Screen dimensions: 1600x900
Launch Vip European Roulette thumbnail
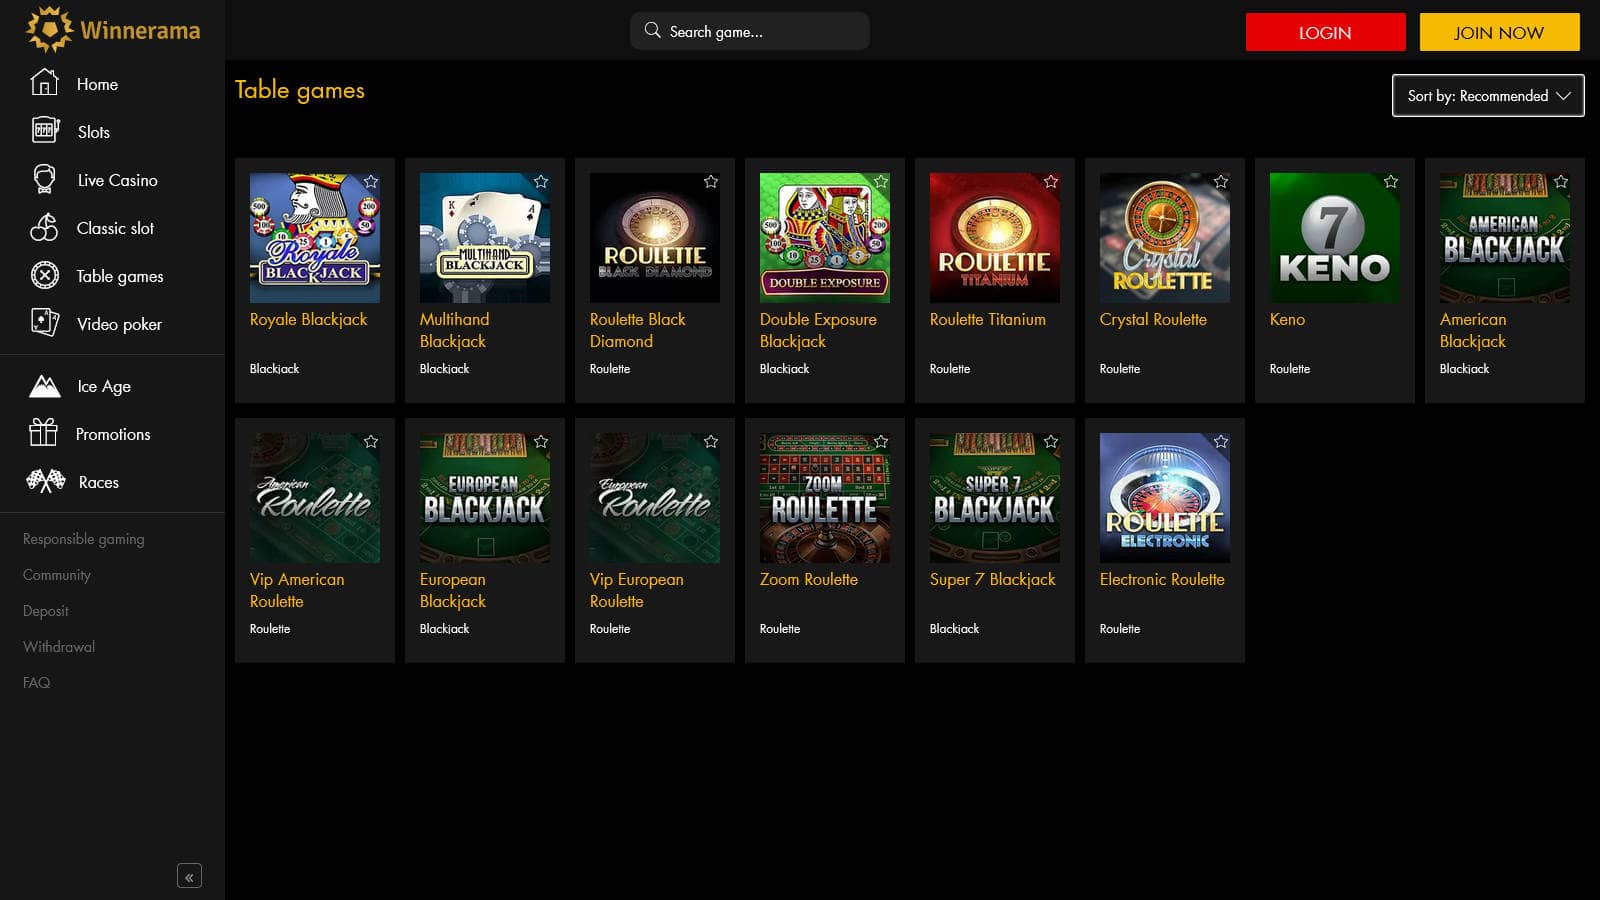click(655, 498)
